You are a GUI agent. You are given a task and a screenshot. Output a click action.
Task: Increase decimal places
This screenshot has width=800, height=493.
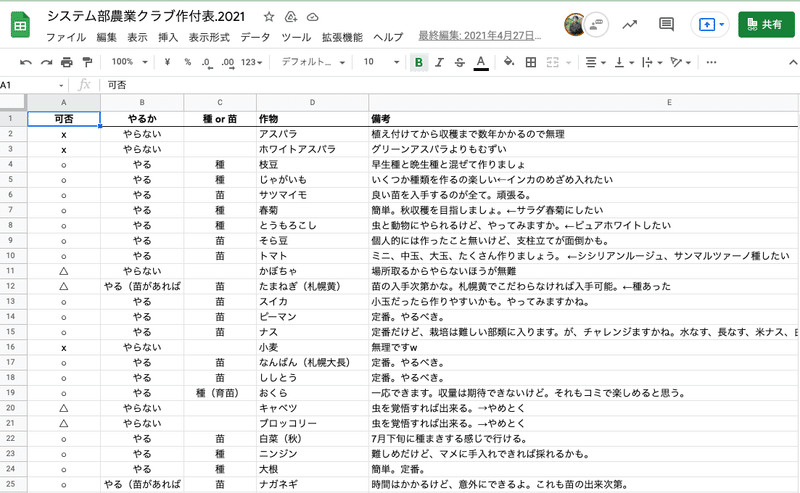228,63
